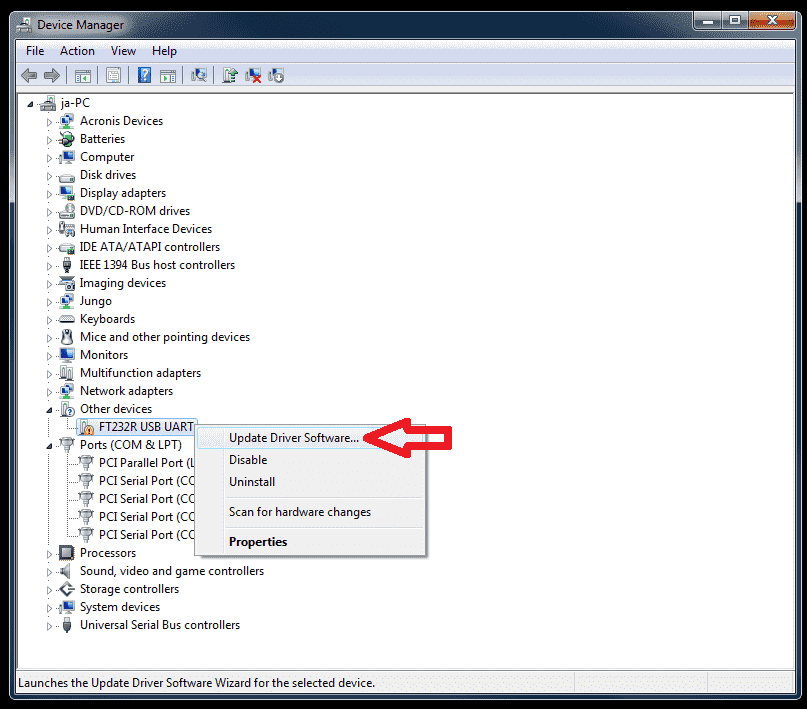Open the Action menu
This screenshot has height=709, width=807.
tap(77, 50)
